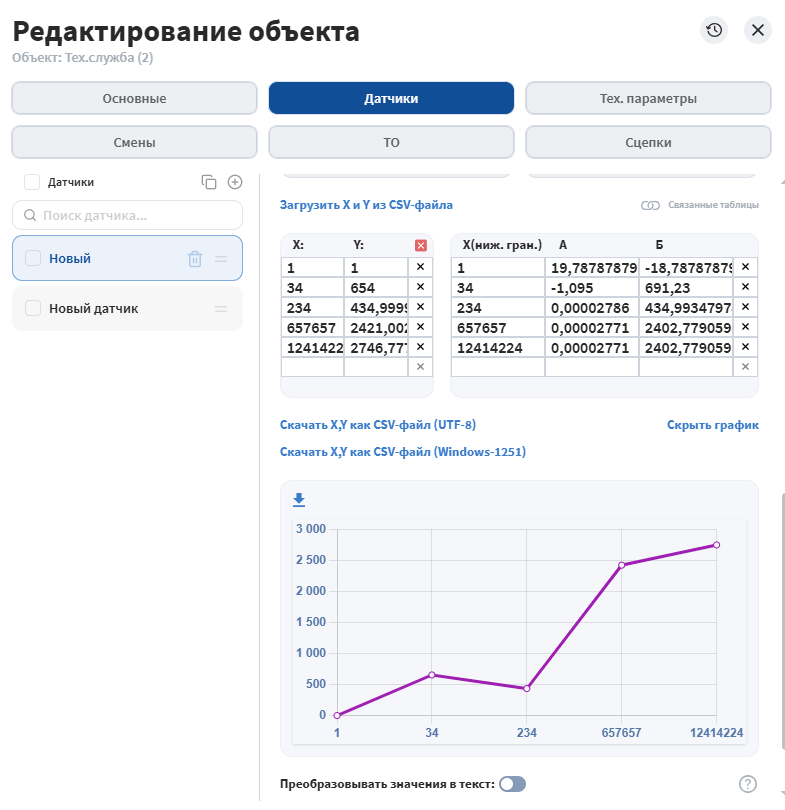
Task: Copy sensors using the duplicate icon
Action: point(209,182)
